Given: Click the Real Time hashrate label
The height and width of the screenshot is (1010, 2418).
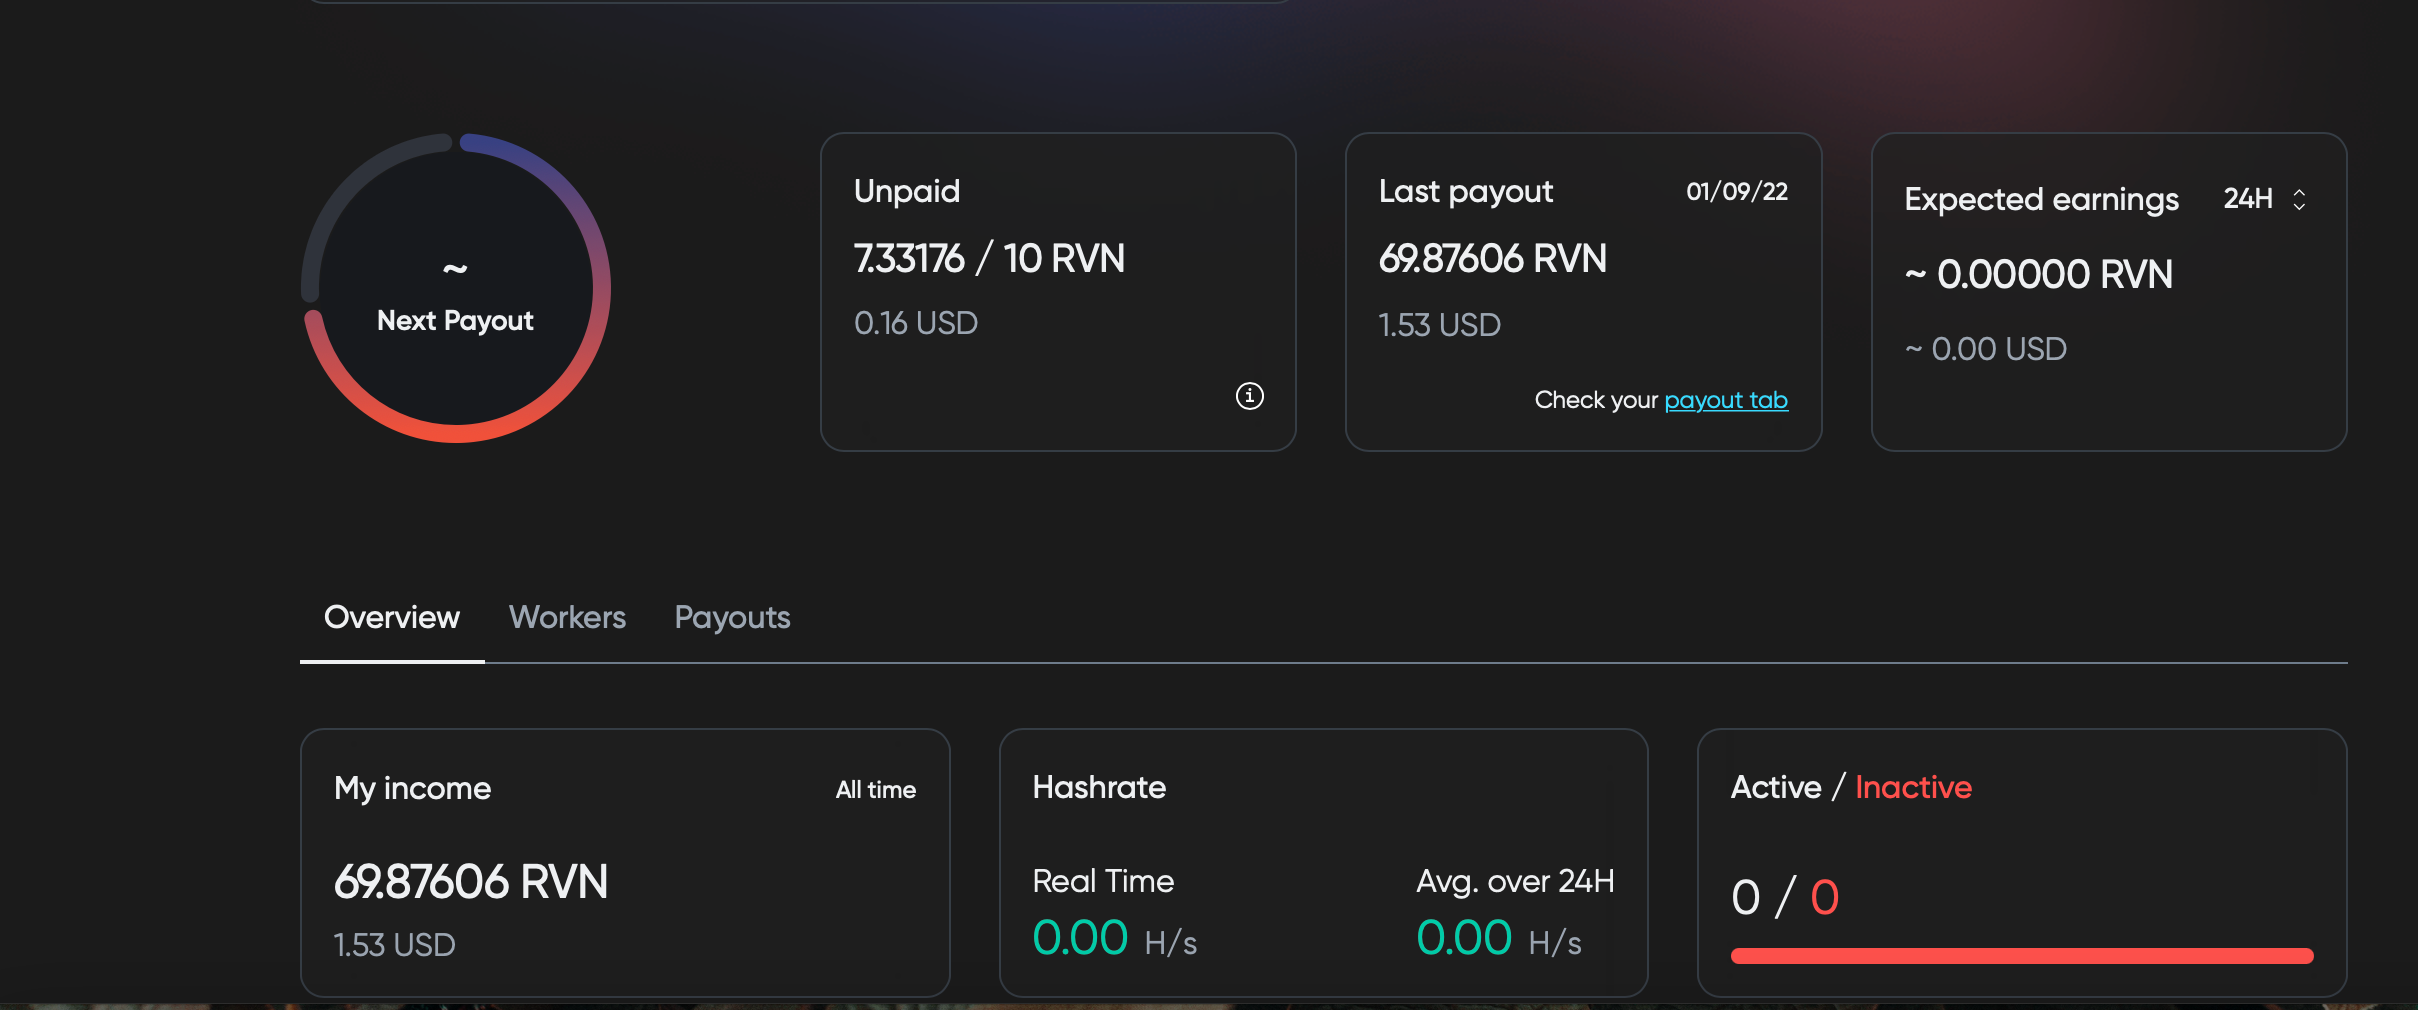Looking at the screenshot, I should click(x=1103, y=881).
